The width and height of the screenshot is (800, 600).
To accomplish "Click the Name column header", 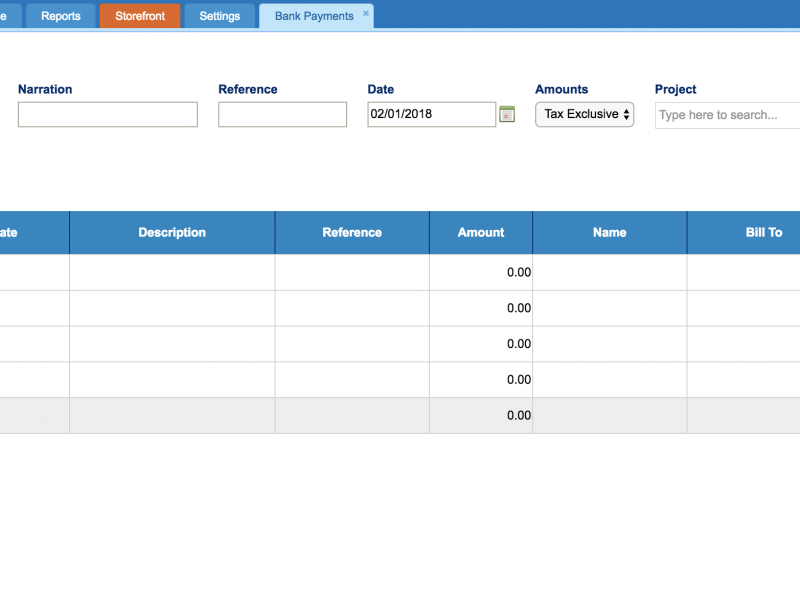I will click(610, 233).
